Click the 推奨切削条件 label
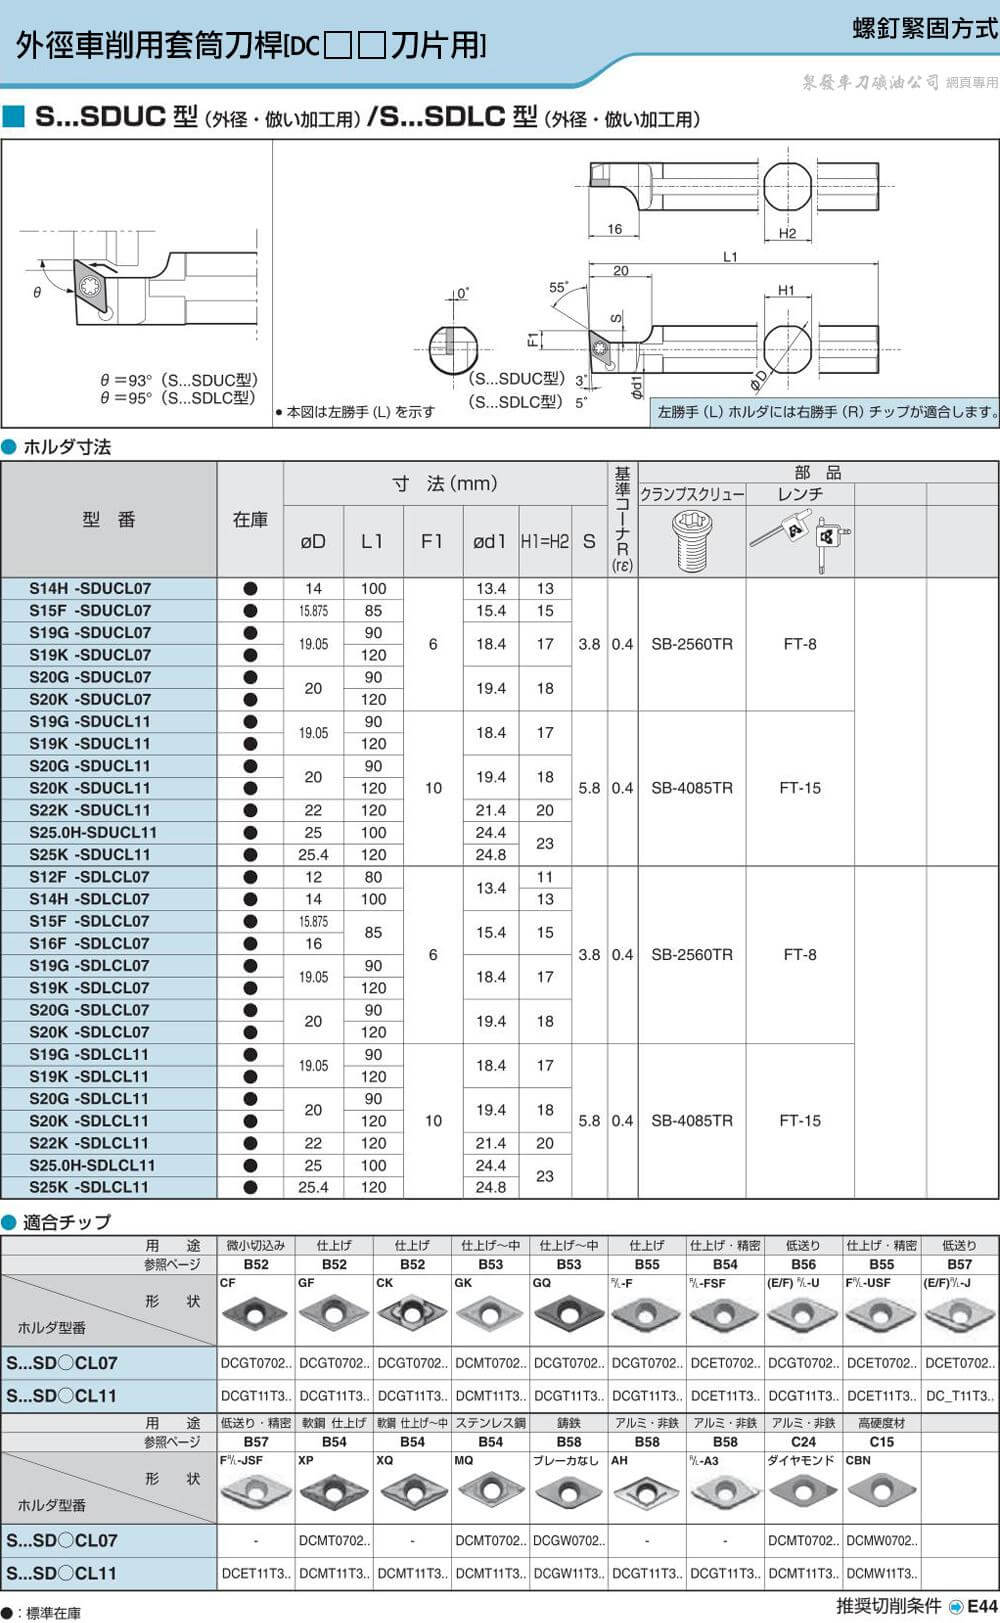This screenshot has width=1000, height=1623. click(889, 1606)
